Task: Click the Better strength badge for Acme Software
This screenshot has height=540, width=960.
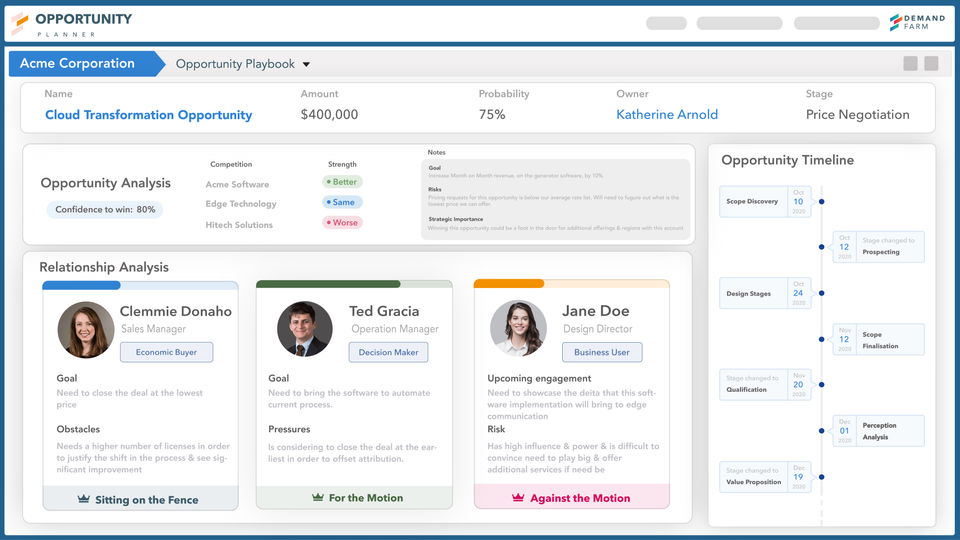Action: [342, 182]
